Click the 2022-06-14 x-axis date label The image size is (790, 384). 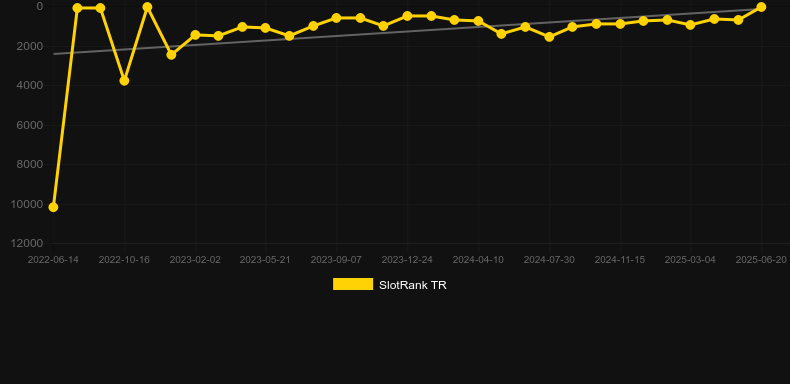click(53, 260)
